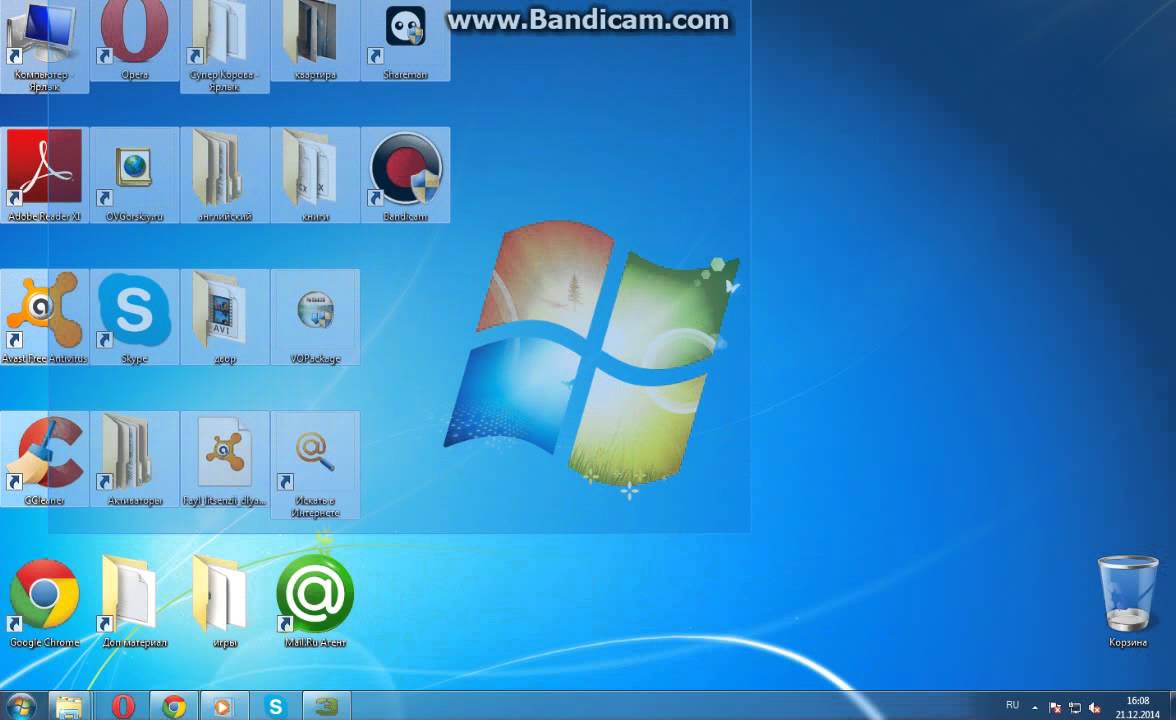Open Skype from the taskbar
Viewport: 1176px width, 720px height.
pos(275,706)
